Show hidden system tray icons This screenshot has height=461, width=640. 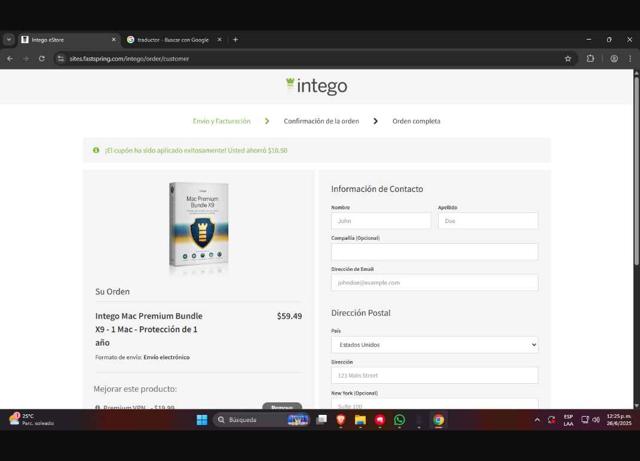pyautogui.click(x=537, y=420)
